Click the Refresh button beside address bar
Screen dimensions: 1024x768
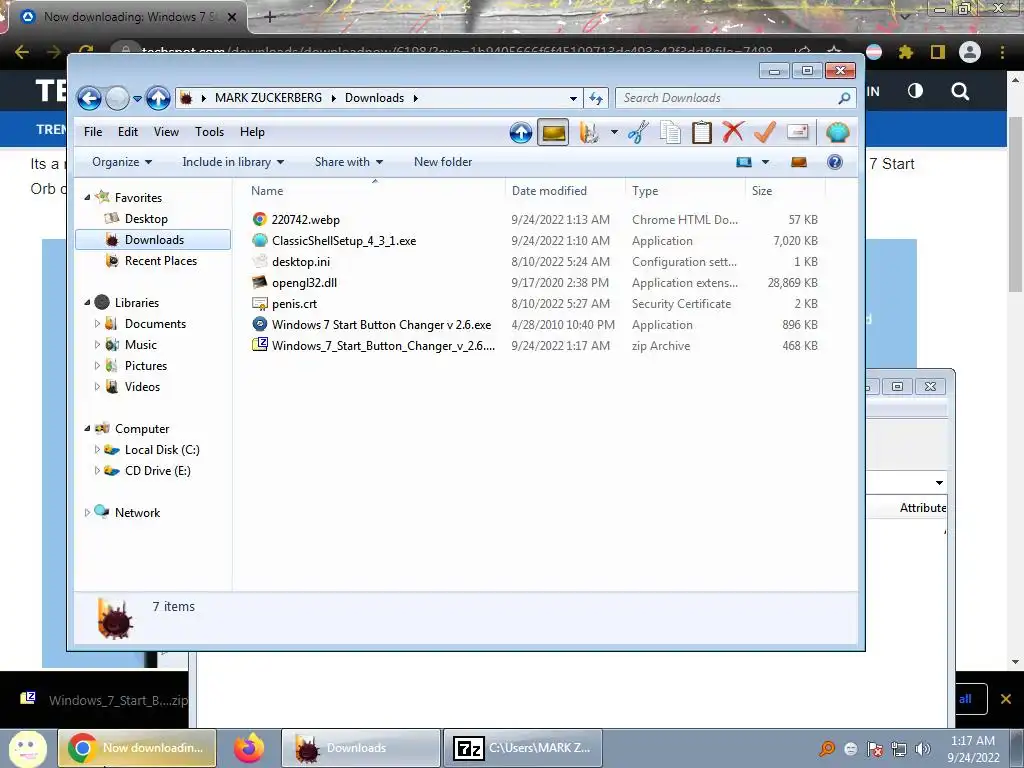(x=596, y=99)
